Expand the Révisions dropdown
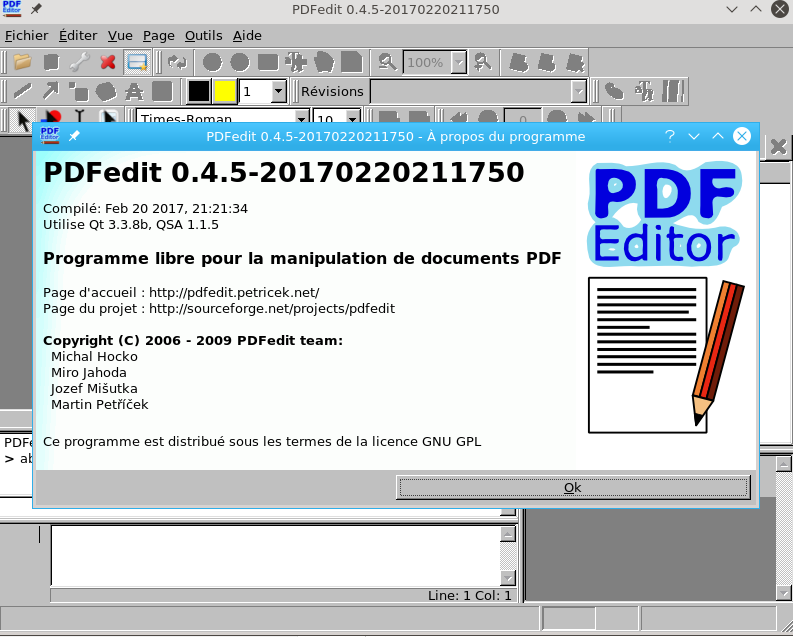 click(578, 92)
